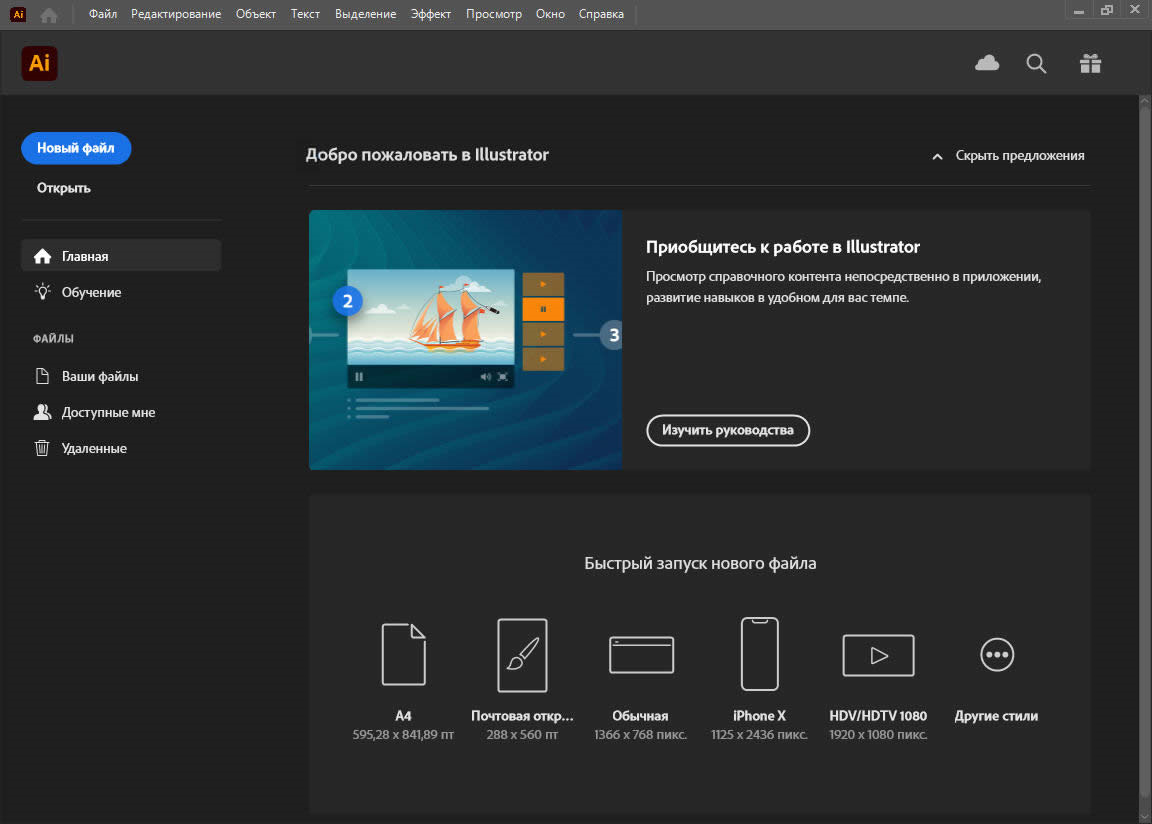Select the A4 document preset icon
This screenshot has height=824, width=1152.
pos(404,654)
